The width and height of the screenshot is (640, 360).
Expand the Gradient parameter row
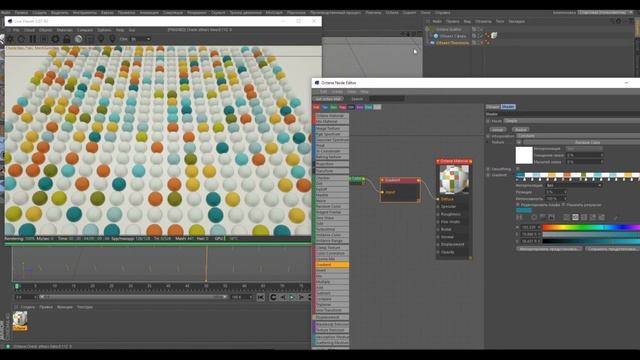click(x=488, y=175)
